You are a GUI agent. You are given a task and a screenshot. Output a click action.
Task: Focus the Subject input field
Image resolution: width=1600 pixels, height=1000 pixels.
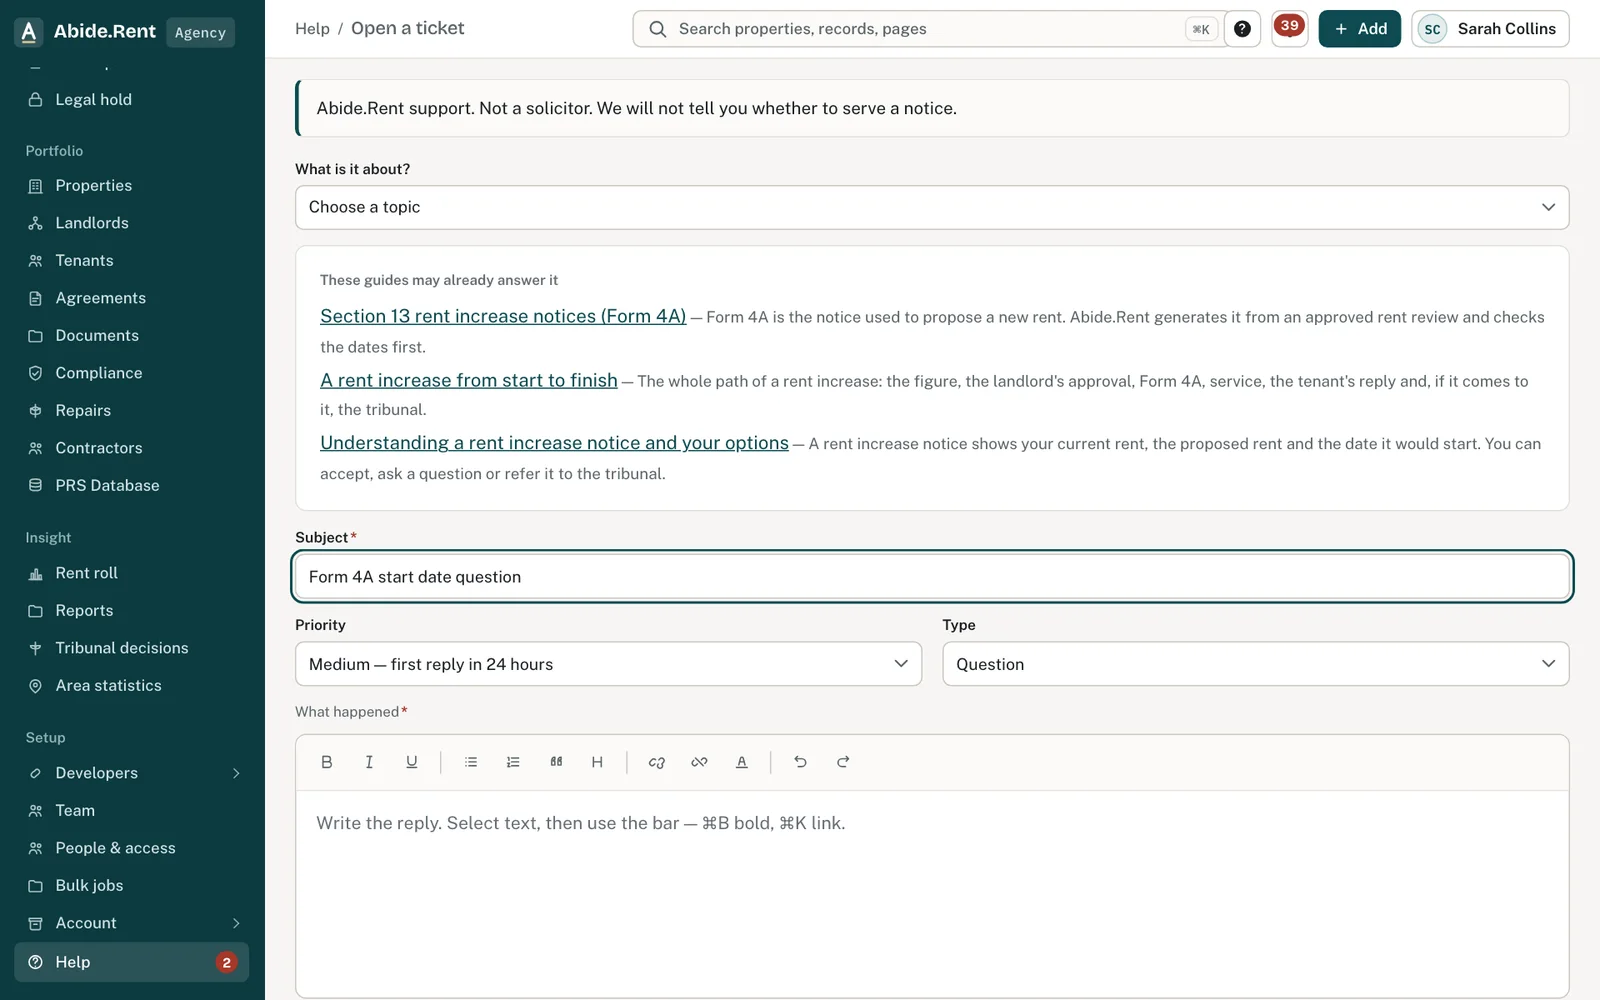932,577
